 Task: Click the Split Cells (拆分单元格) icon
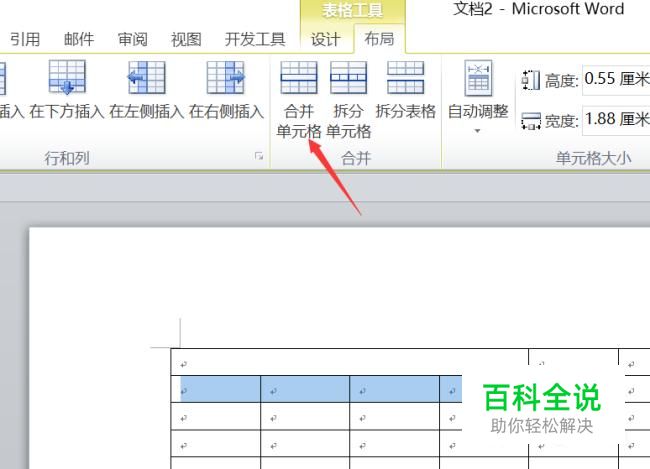[x=349, y=77]
